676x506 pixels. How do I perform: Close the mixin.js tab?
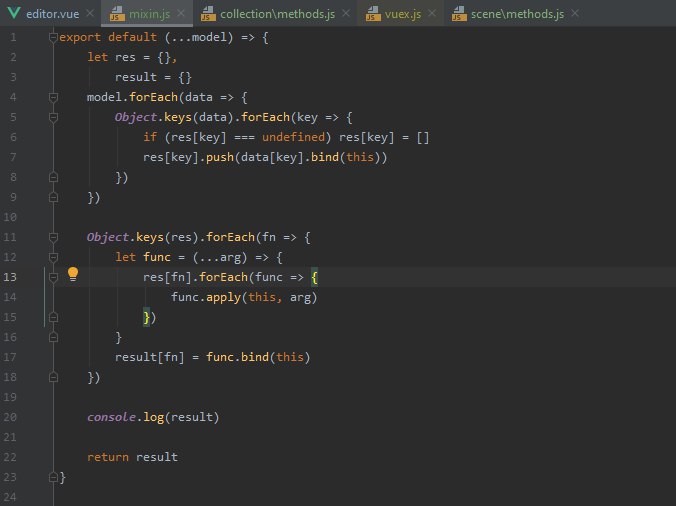181,13
